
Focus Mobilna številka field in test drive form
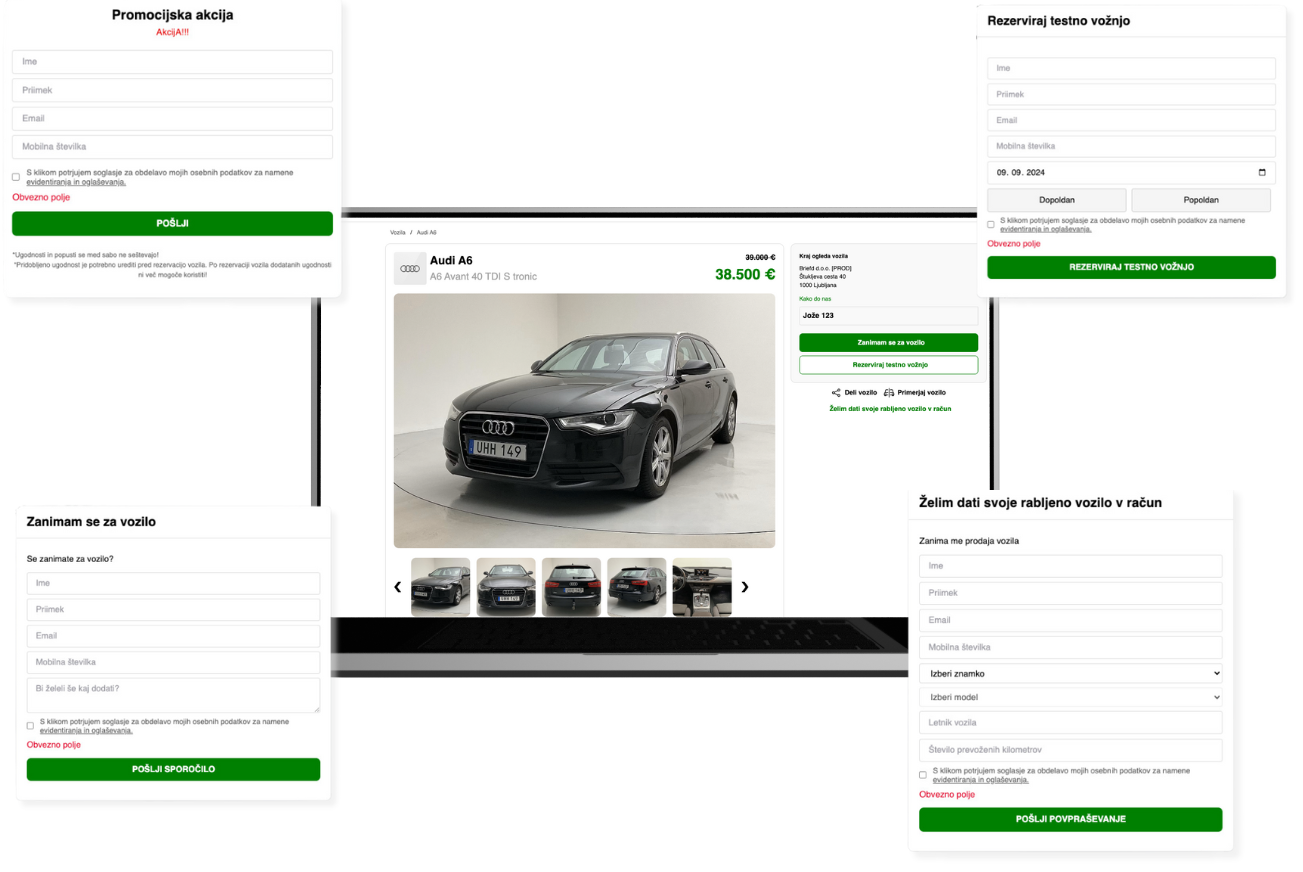[x=1131, y=146]
